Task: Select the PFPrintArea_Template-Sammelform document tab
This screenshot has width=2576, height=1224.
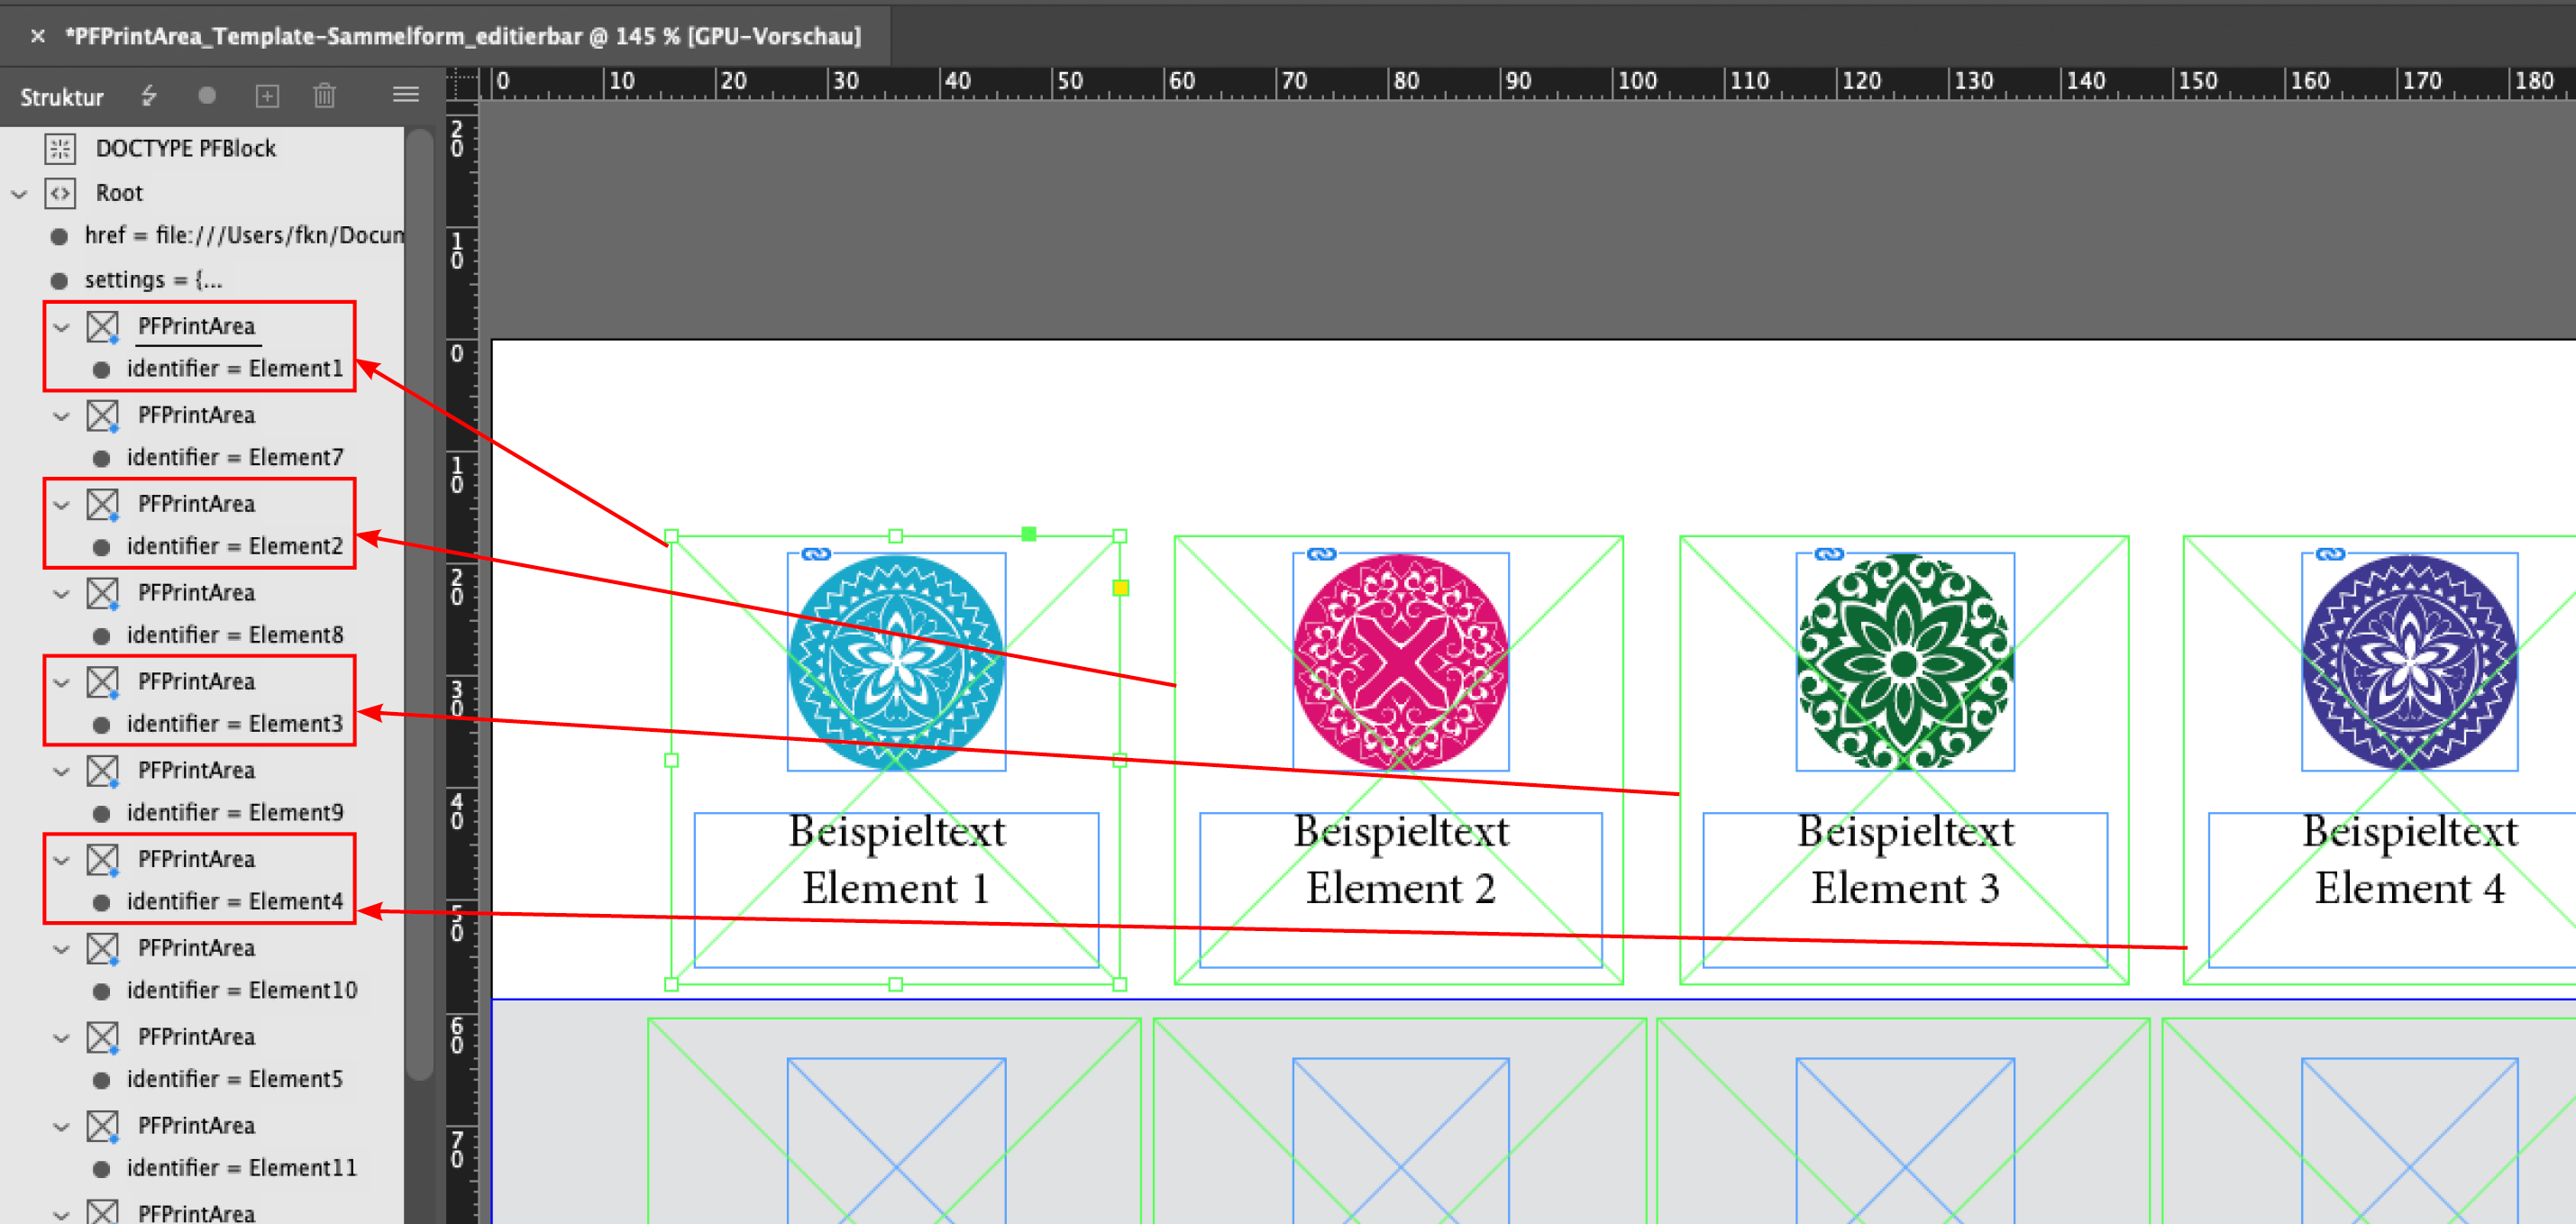Action: (x=462, y=36)
